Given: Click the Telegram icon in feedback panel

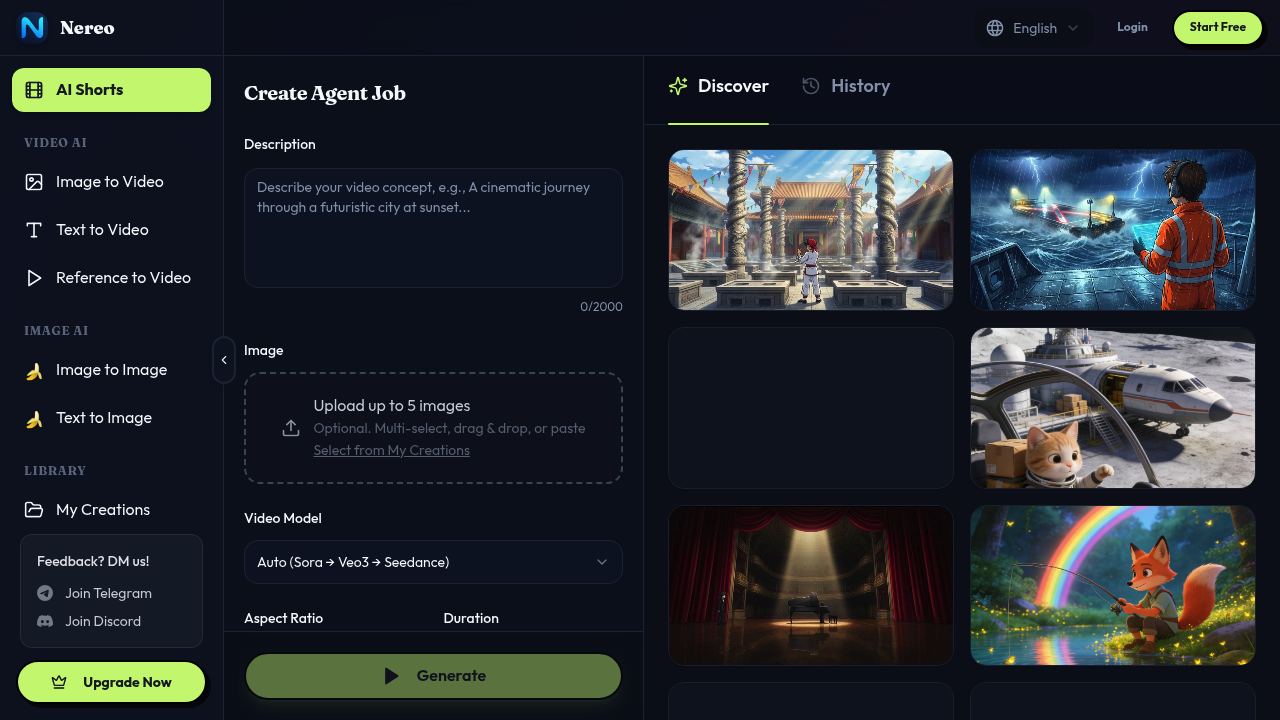Looking at the screenshot, I should [x=42, y=593].
